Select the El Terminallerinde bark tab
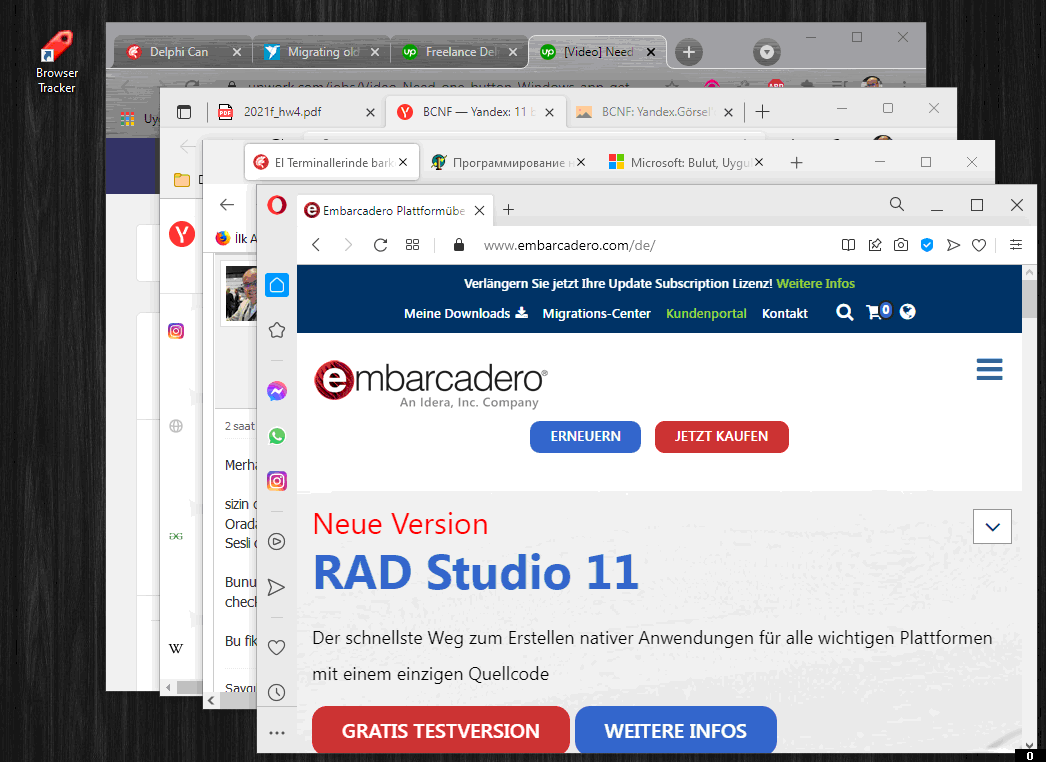 coord(332,162)
